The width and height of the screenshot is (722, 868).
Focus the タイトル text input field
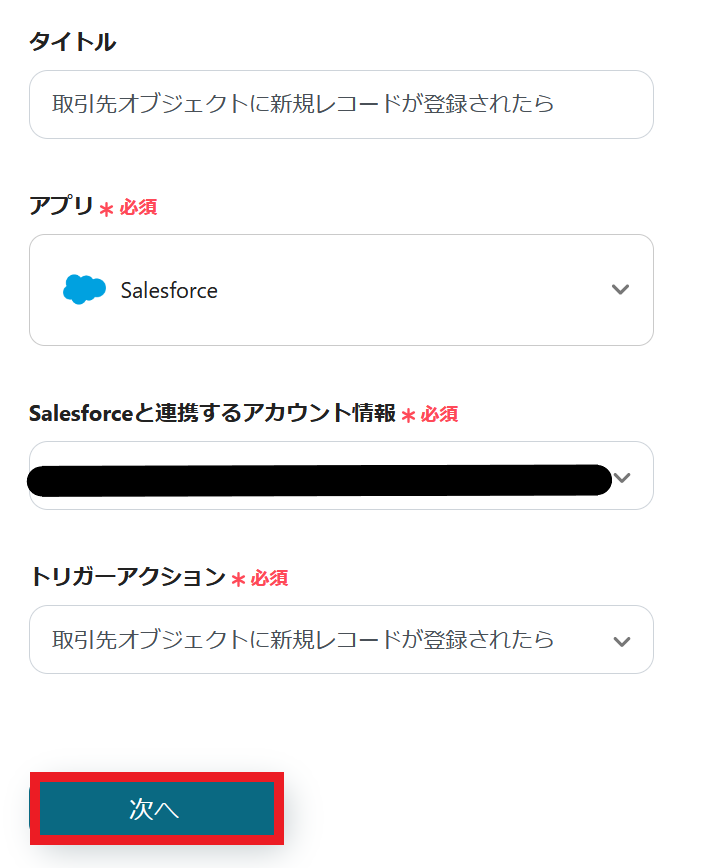tap(340, 104)
